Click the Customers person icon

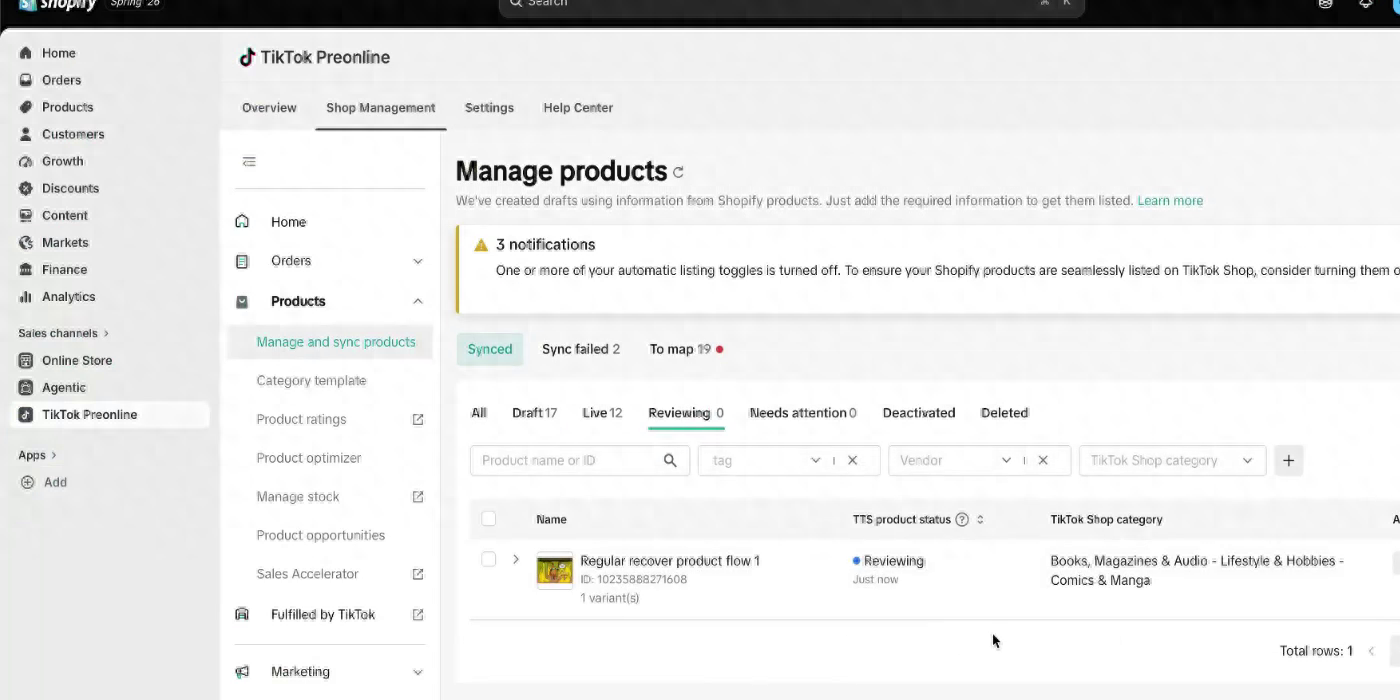click(26, 134)
